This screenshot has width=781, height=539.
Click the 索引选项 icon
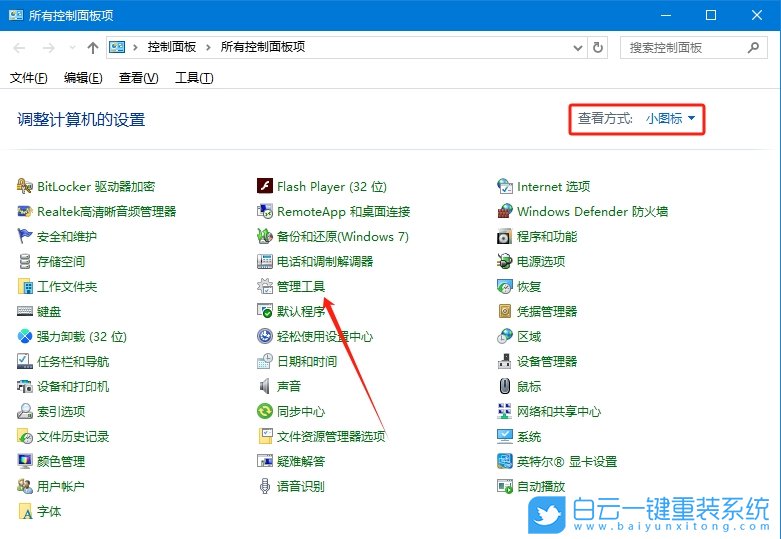[24, 411]
